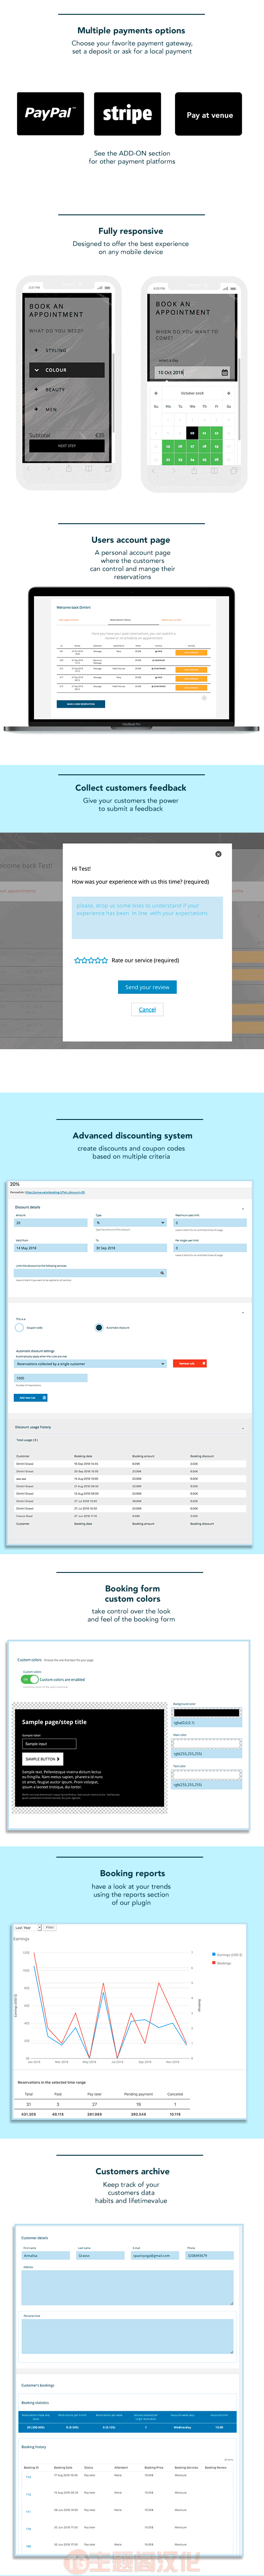
Task: Click Send your review button
Action: [x=147, y=987]
